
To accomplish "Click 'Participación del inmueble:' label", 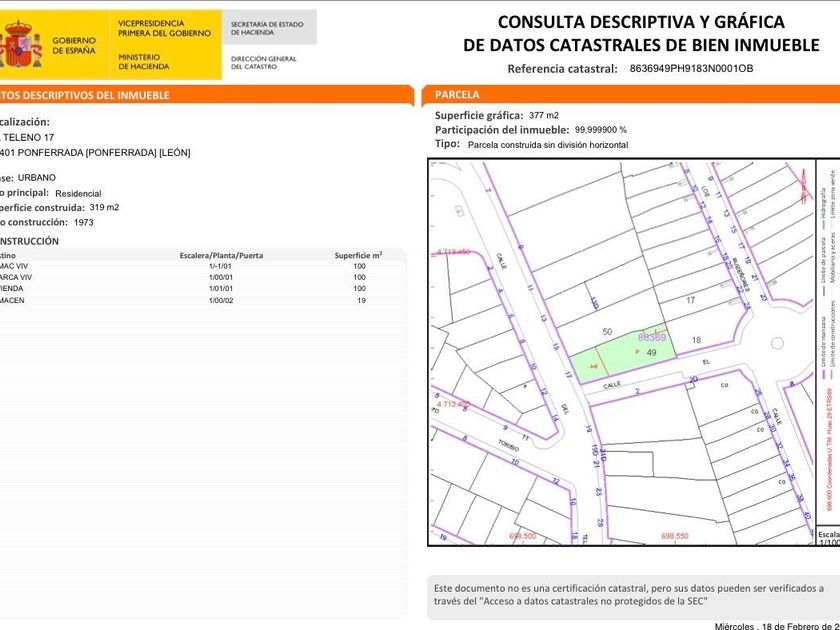I will pyautogui.click(x=502, y=130).
